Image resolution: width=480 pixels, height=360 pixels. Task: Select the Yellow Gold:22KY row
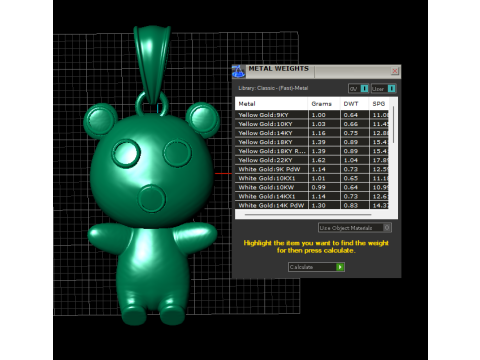[x=312, y=160]
